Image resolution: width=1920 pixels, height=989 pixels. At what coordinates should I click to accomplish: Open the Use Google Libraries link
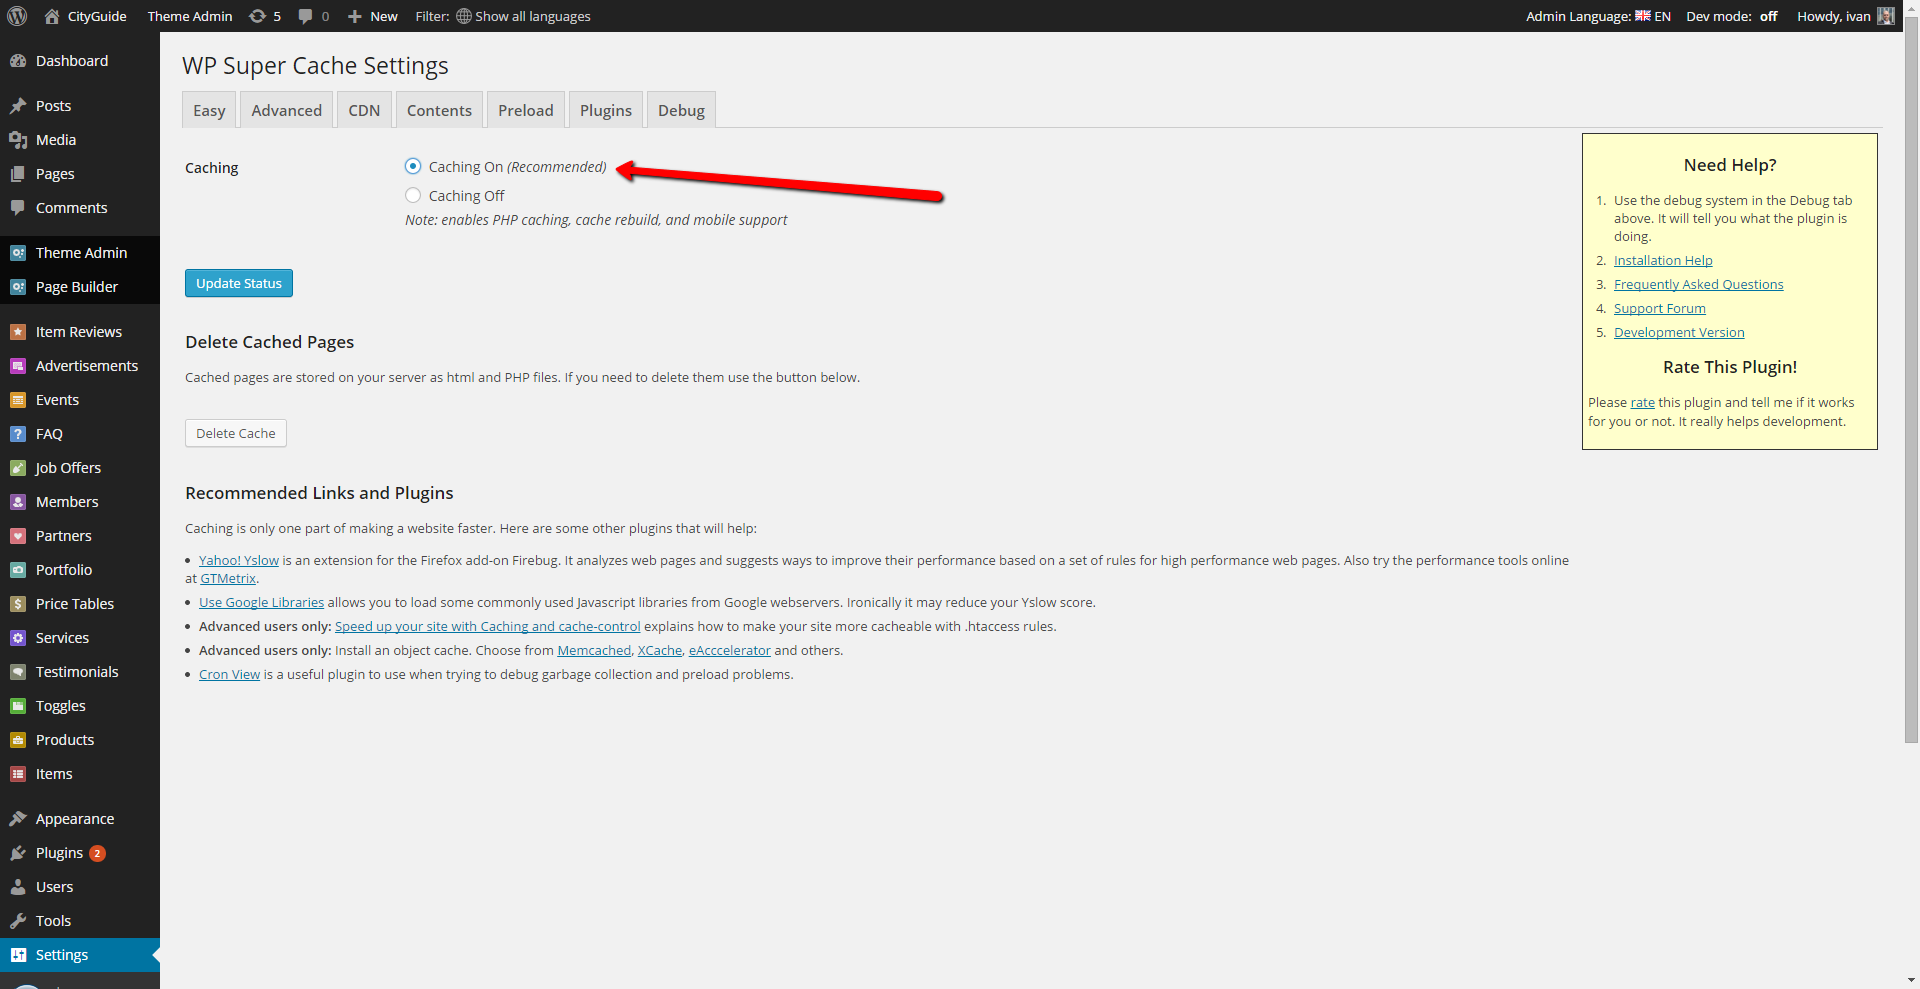(261, 602)
